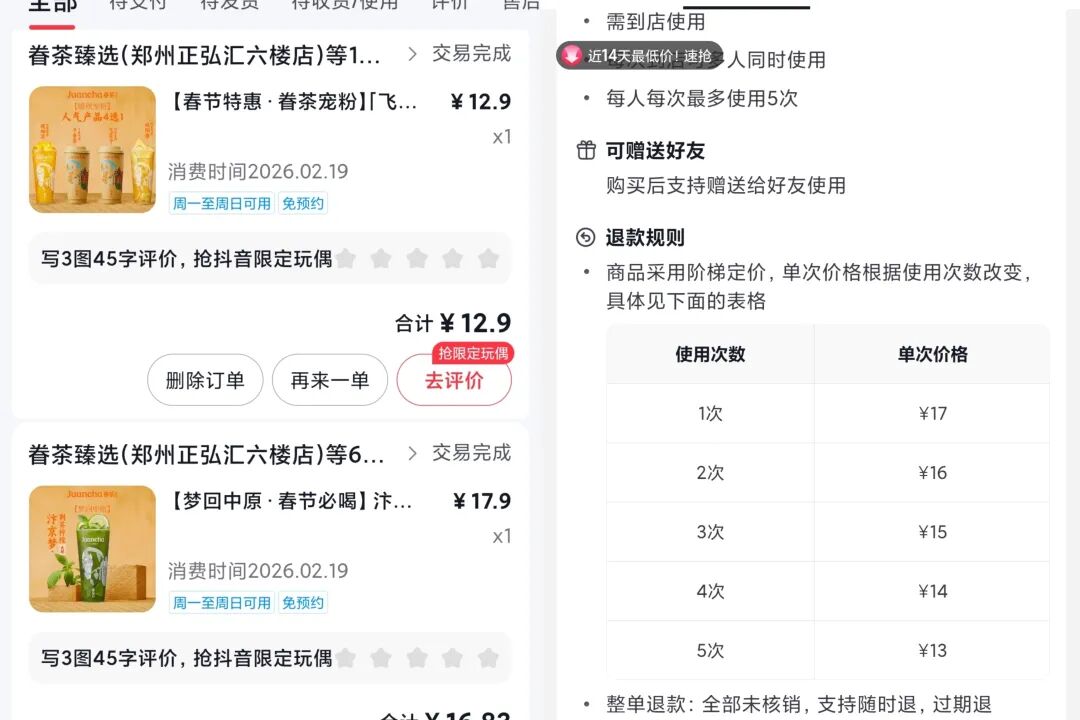Give the ¥17.9 order five stars
The width and height of the screenshot is (1080, 720).
(x=488, y=658)
